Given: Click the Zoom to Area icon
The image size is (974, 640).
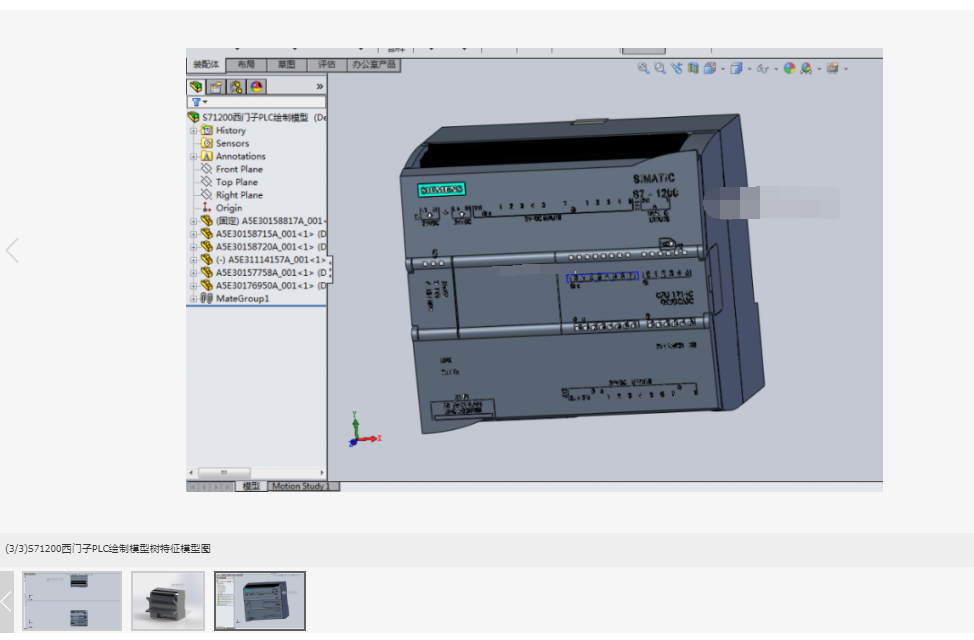Looking at the screenshot, I should point(660,68).
